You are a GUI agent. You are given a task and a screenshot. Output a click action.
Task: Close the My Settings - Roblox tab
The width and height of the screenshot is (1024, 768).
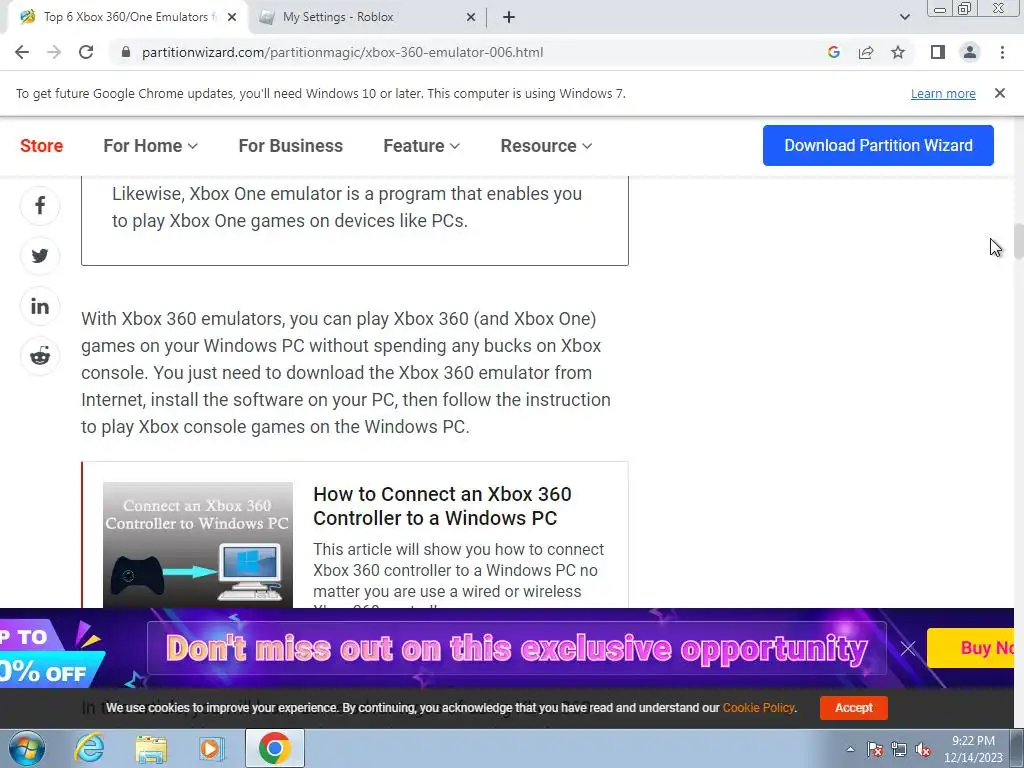tap(471, 17)
